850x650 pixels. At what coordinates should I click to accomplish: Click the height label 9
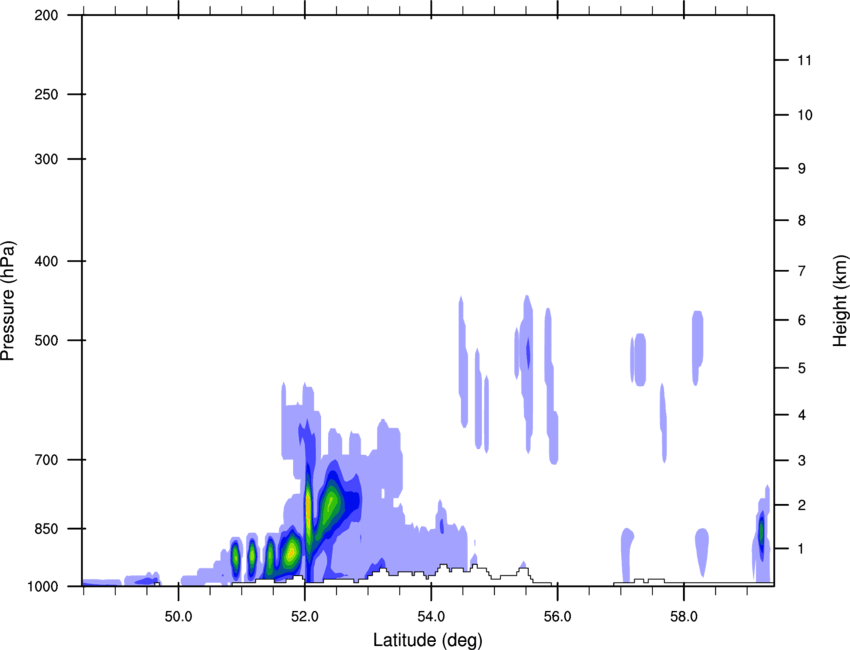802,169
